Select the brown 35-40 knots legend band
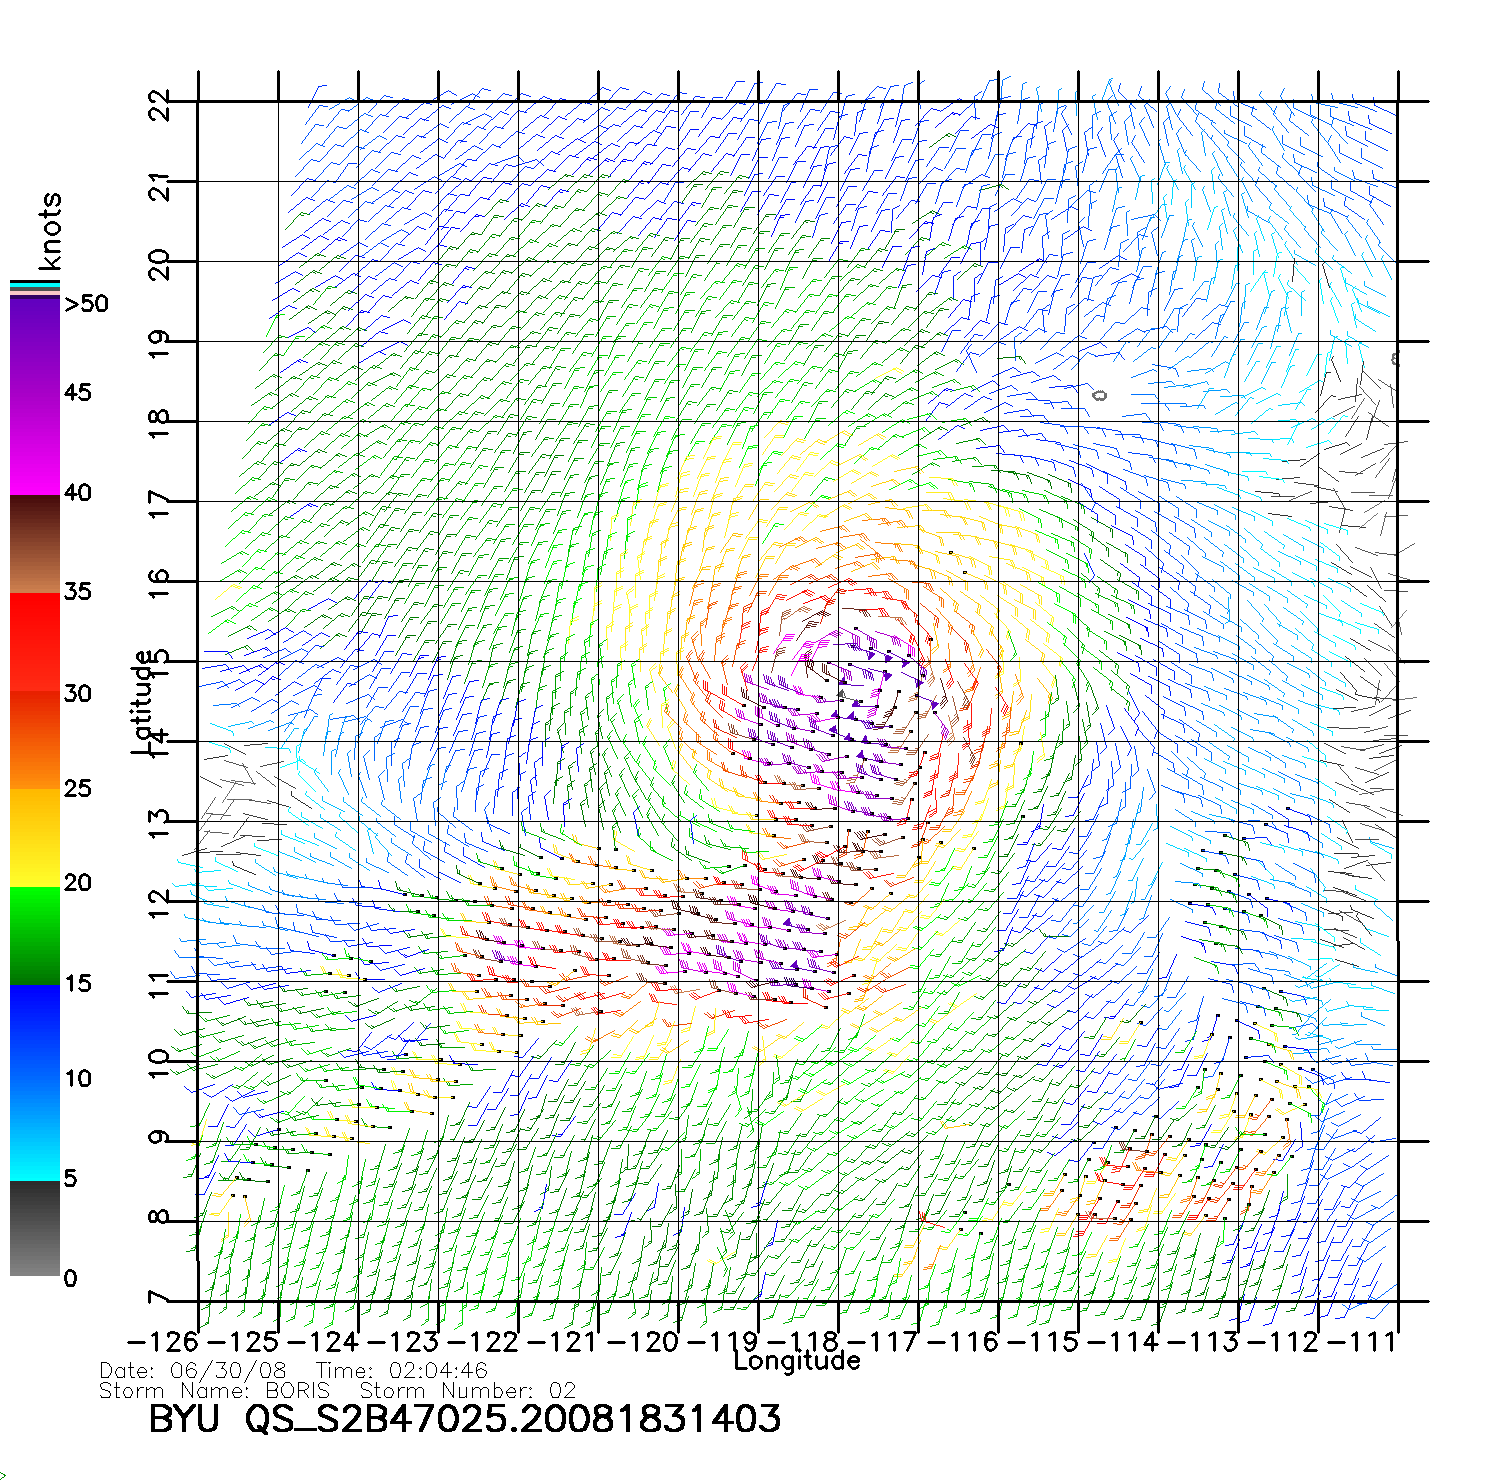Viewport: 1500px width, 1480px height. 34,545
